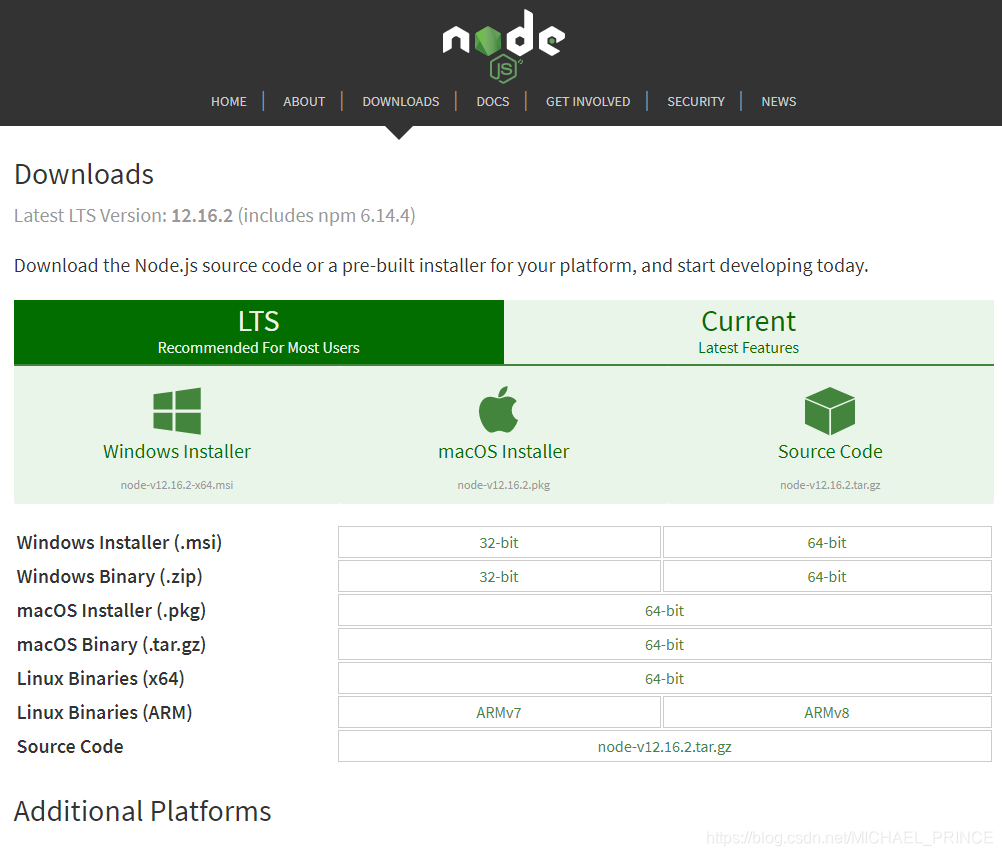The width and height of the screenshot is (1002, 856).
Task: Click the Linux Binaries (x64) row label
Action: pyautogui.click(x=101, y=678)
